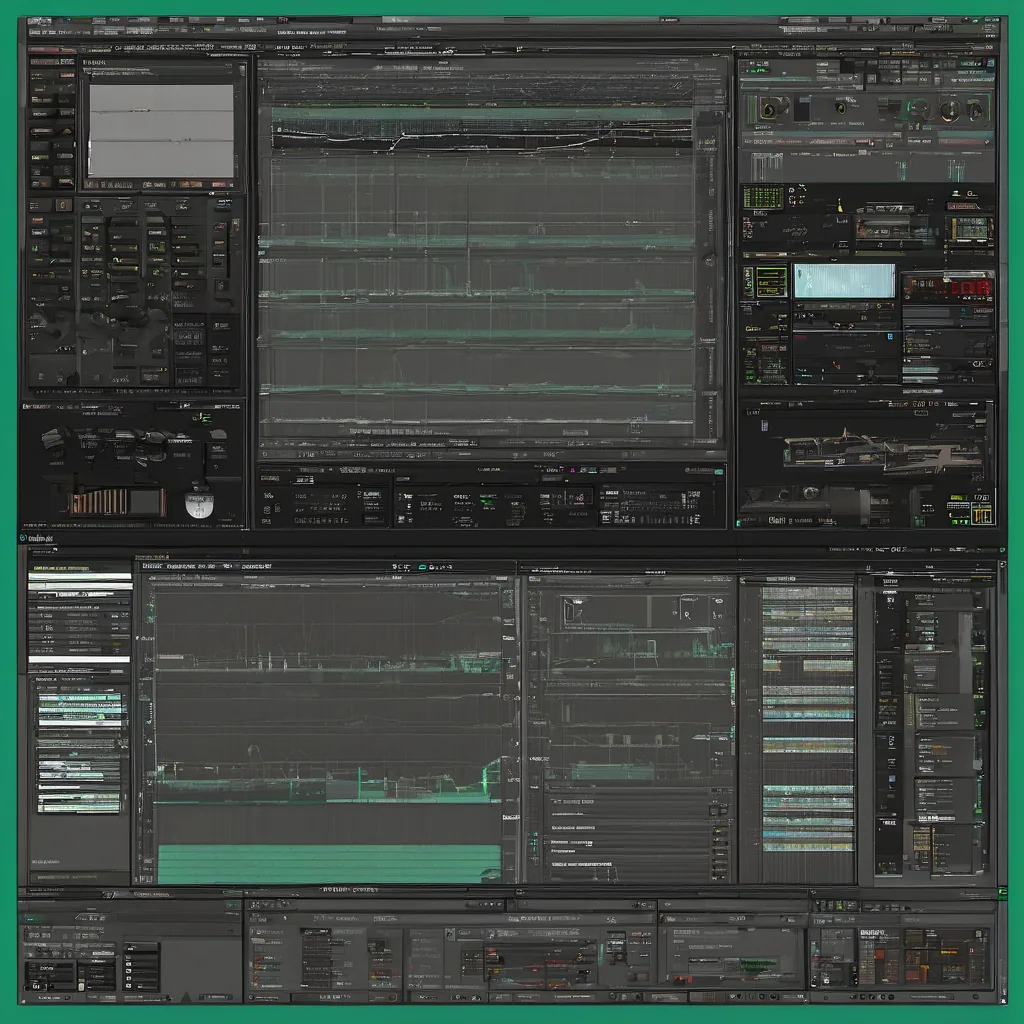Click the green level meter grid icon
Viewport: 1024px width, 1024px height.
[763, 196]
